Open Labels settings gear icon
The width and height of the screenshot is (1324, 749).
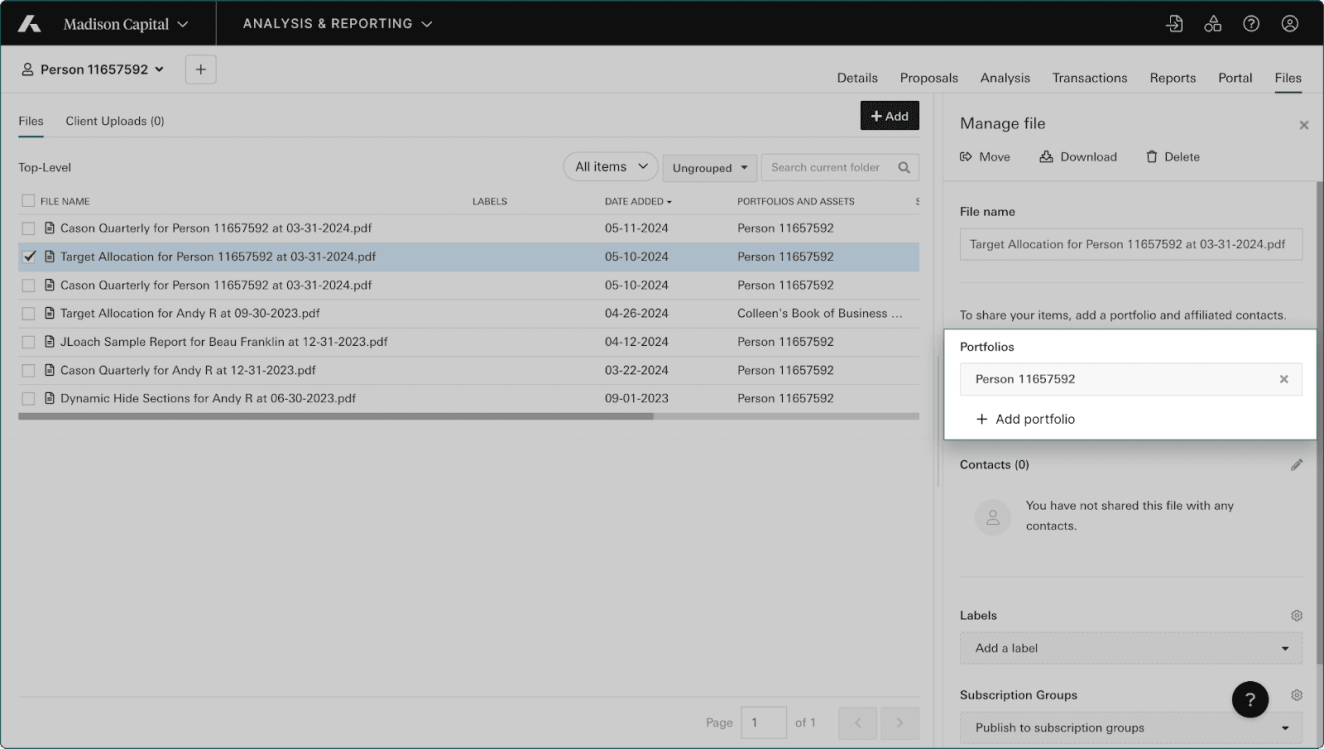coord(1296,616)
